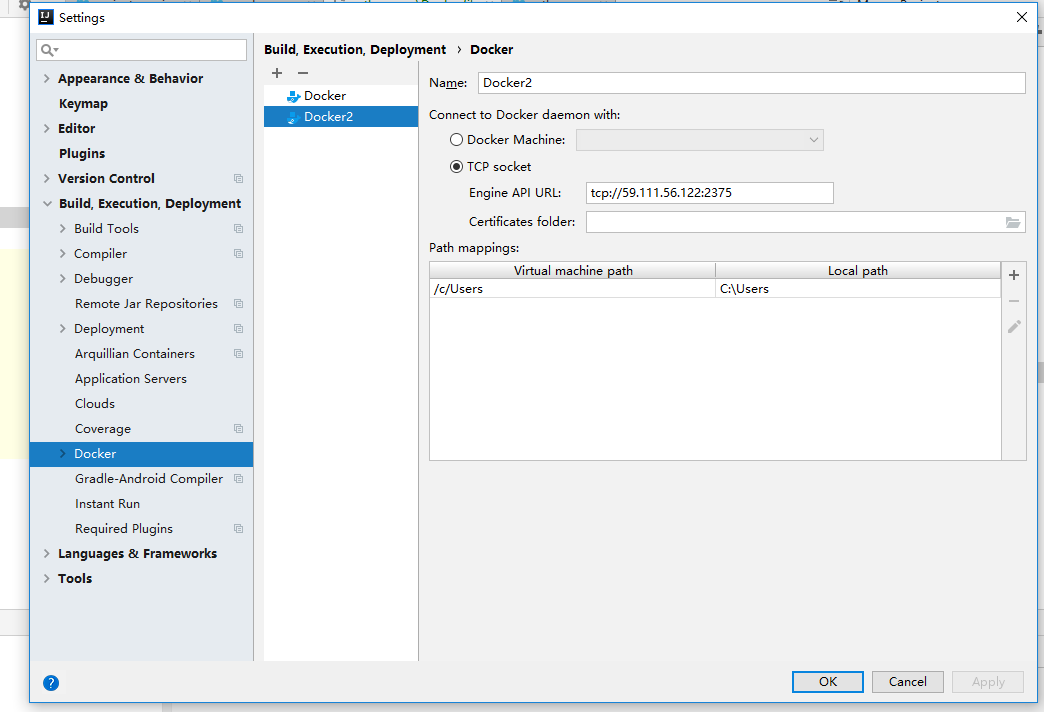
Task: Click the Docker whale icon beside 'Docker'
Action: point(293,96)
